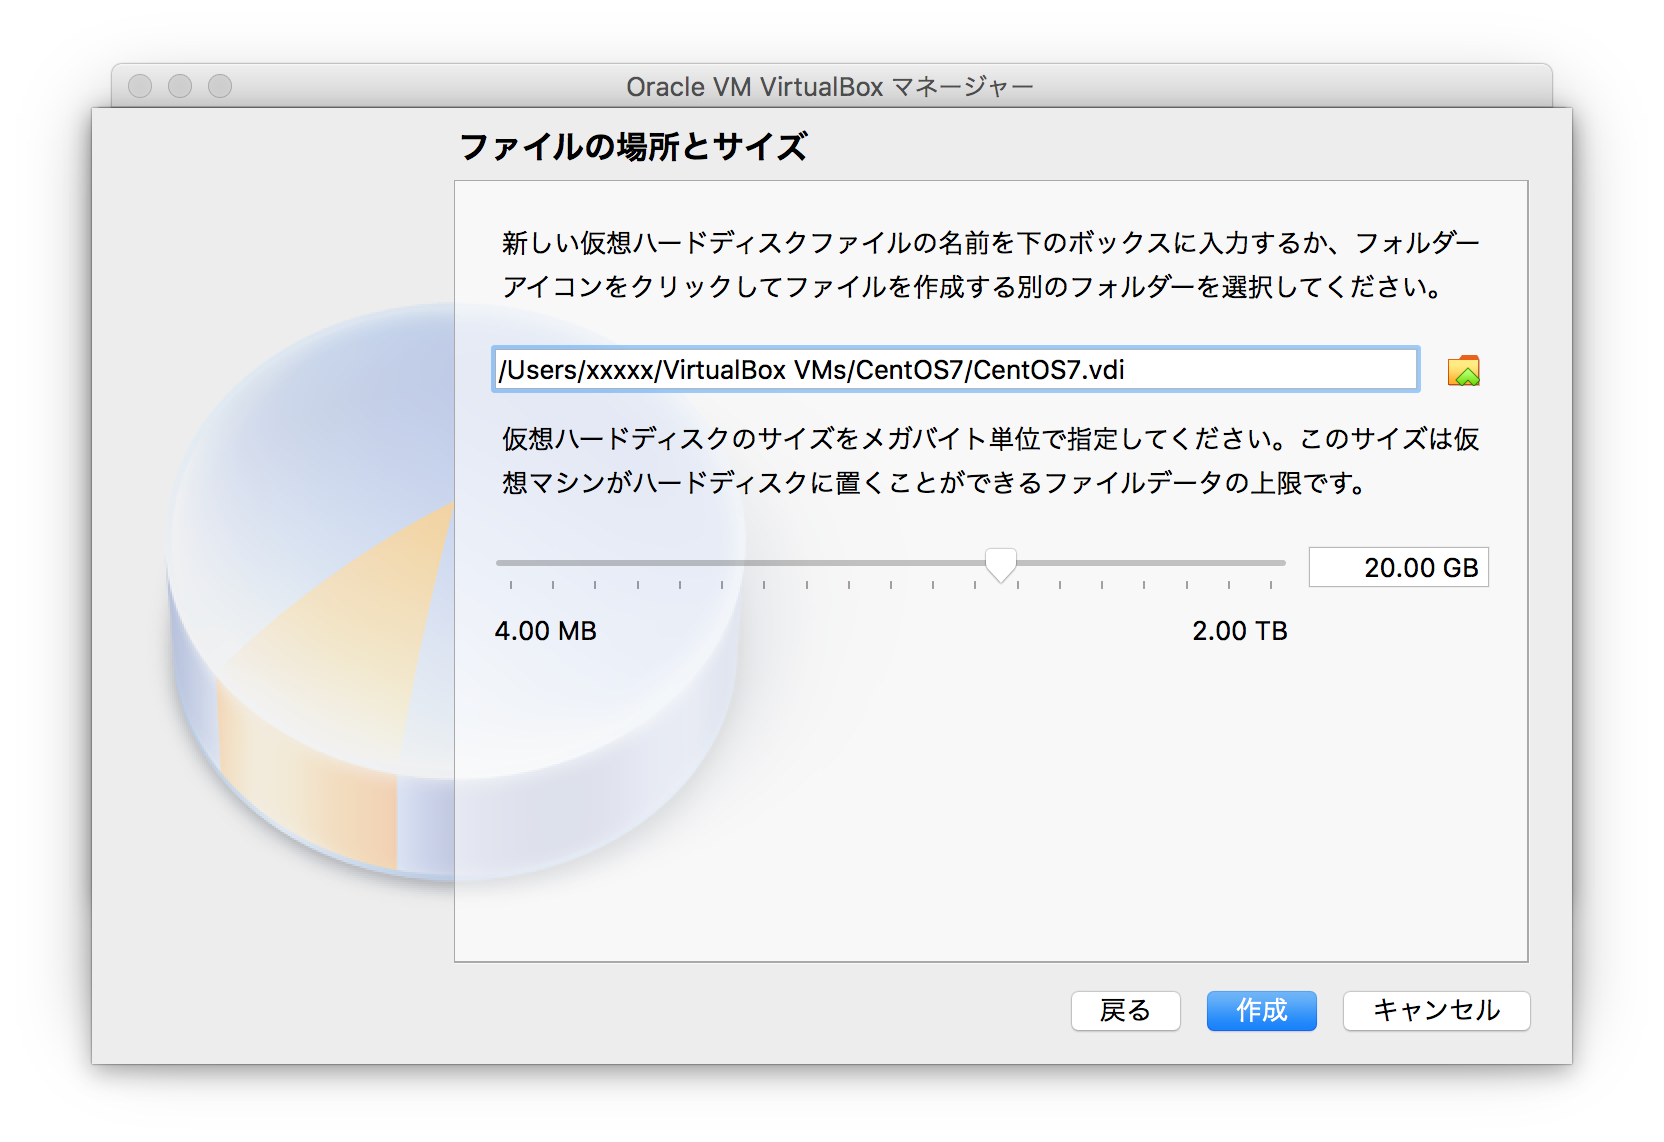
Task: Click the 2.00 TB label under the slider
Action: (x=1240, y=631)
